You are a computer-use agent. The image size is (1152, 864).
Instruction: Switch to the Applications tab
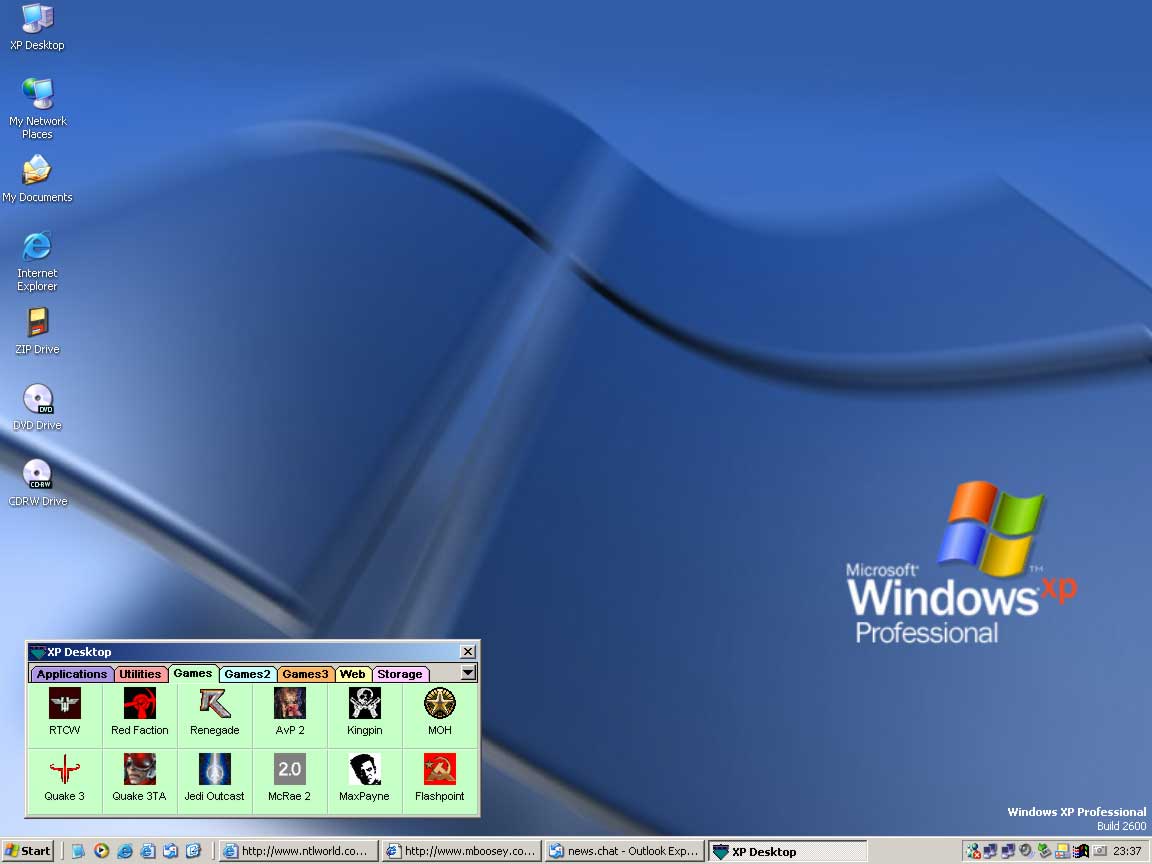click(72, 674)
